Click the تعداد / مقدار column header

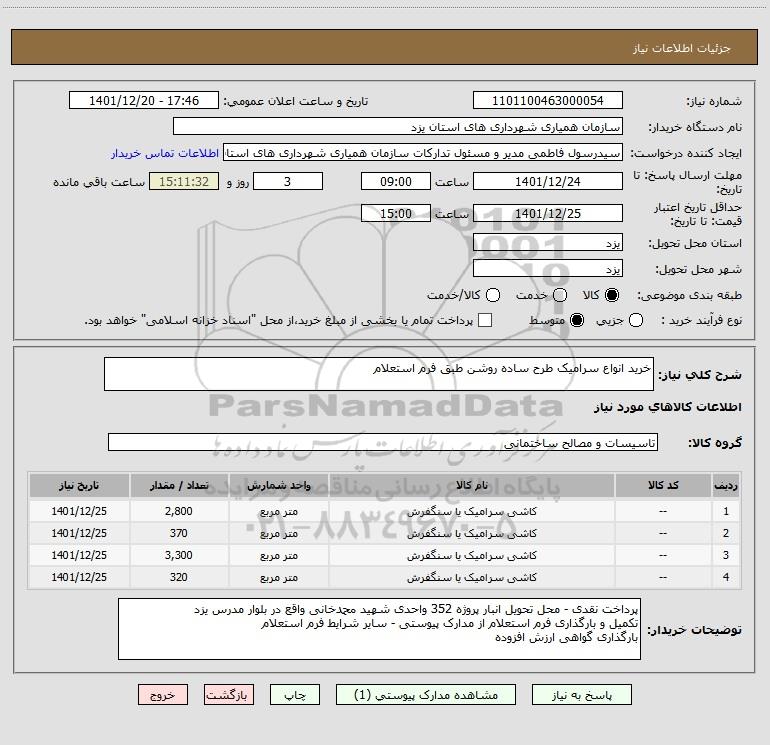(179, 486)
